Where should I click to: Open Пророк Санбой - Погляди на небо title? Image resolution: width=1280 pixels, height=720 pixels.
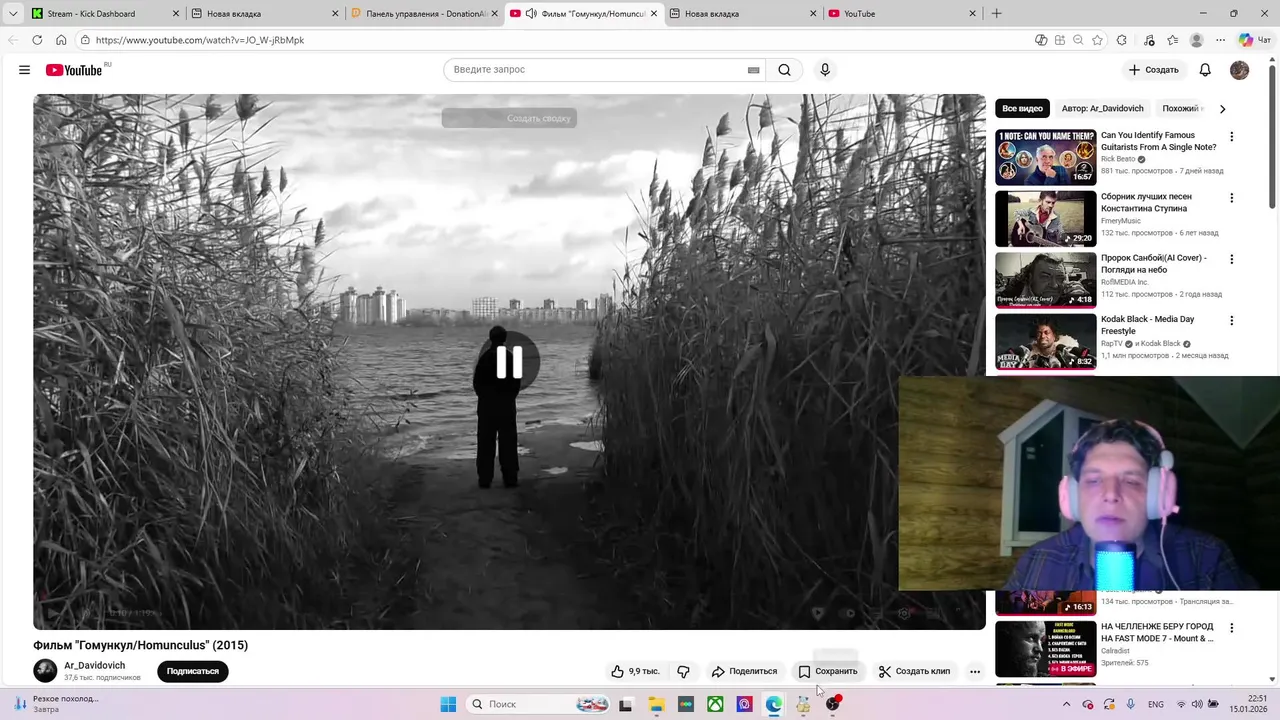click(1154, 264)
